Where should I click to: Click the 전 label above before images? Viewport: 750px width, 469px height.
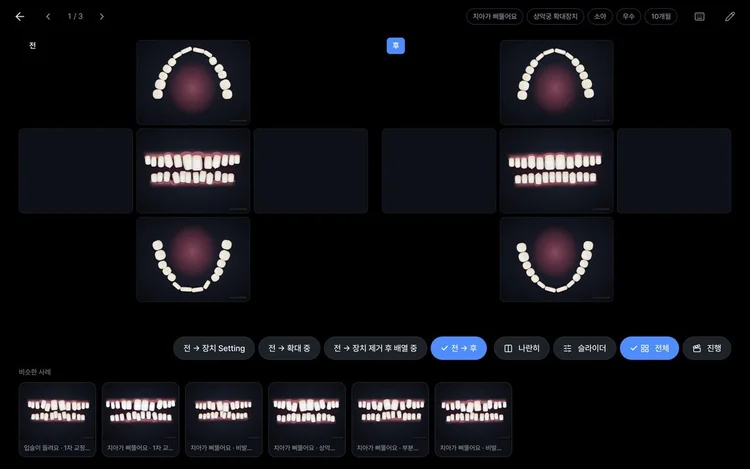pyautogui.click(x=33, y=45)
